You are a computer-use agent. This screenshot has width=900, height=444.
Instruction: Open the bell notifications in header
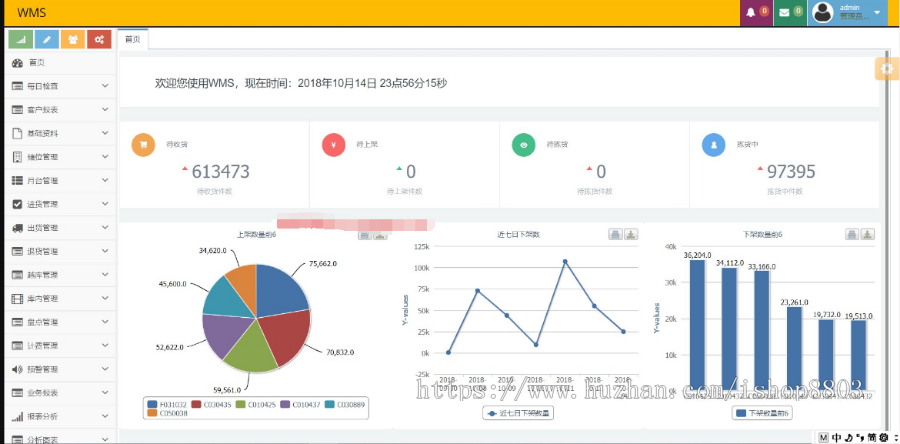(757, 13)
